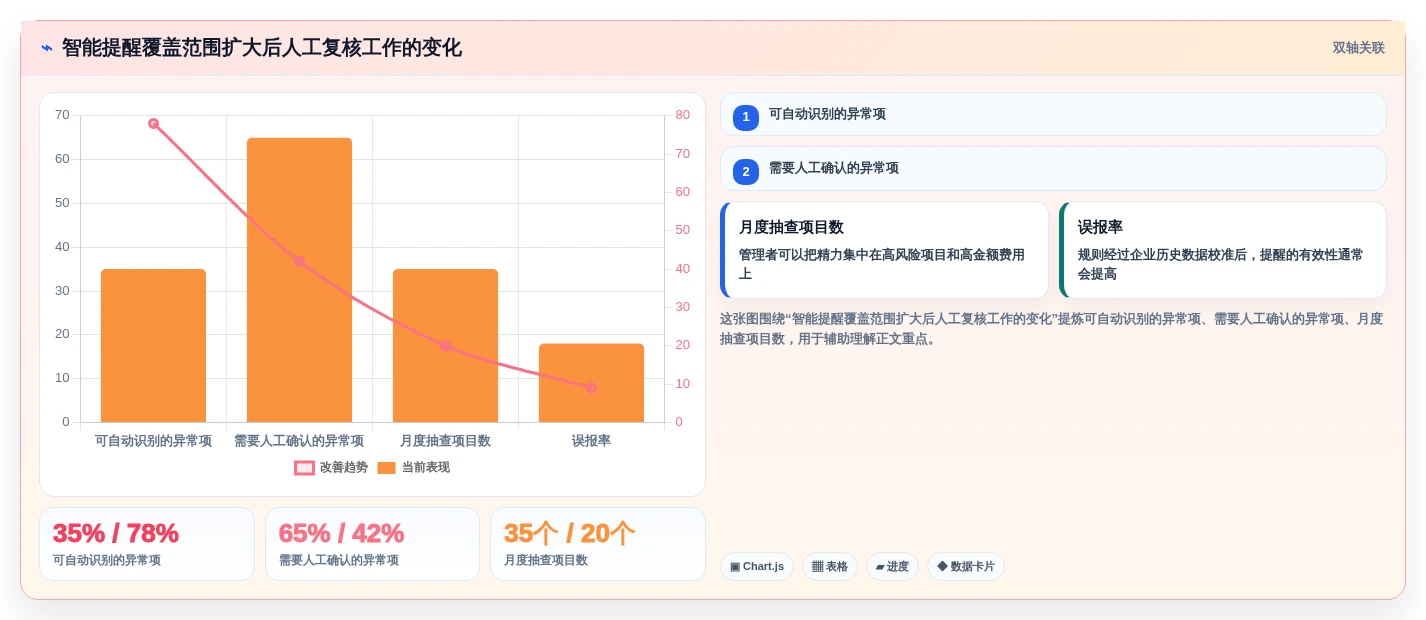Click the orange bar for 可自动识别的异常项
This screenshot has width=1426, height=620.
[x=153, y=345]
